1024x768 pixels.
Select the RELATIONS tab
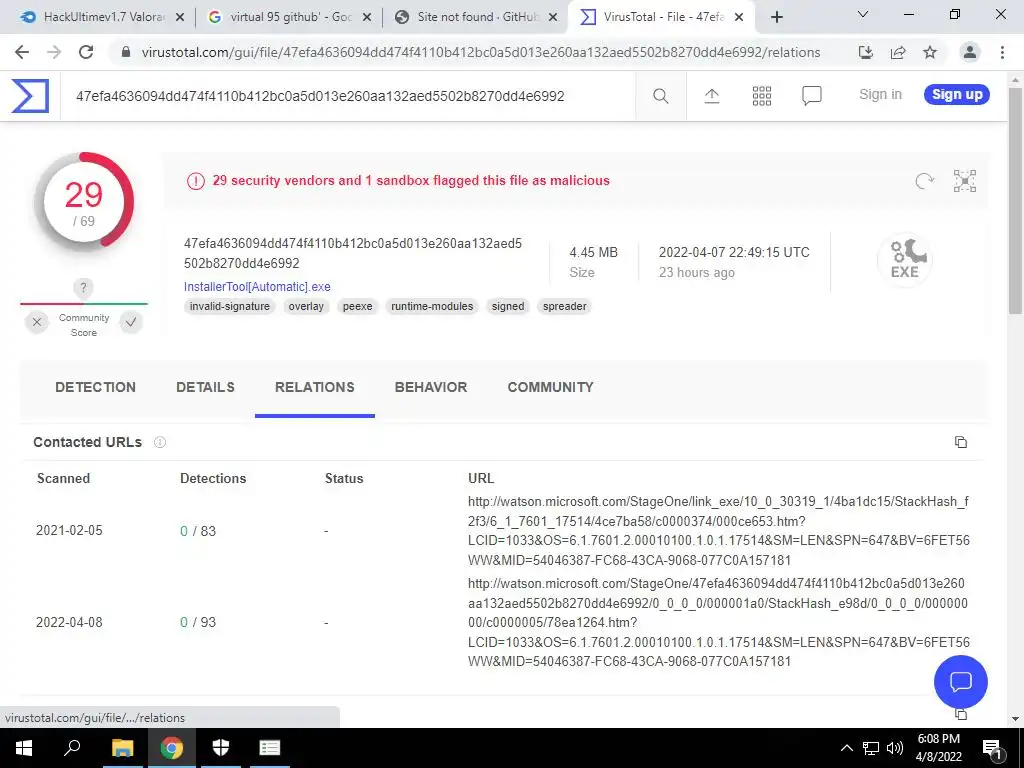coord(315,387)
